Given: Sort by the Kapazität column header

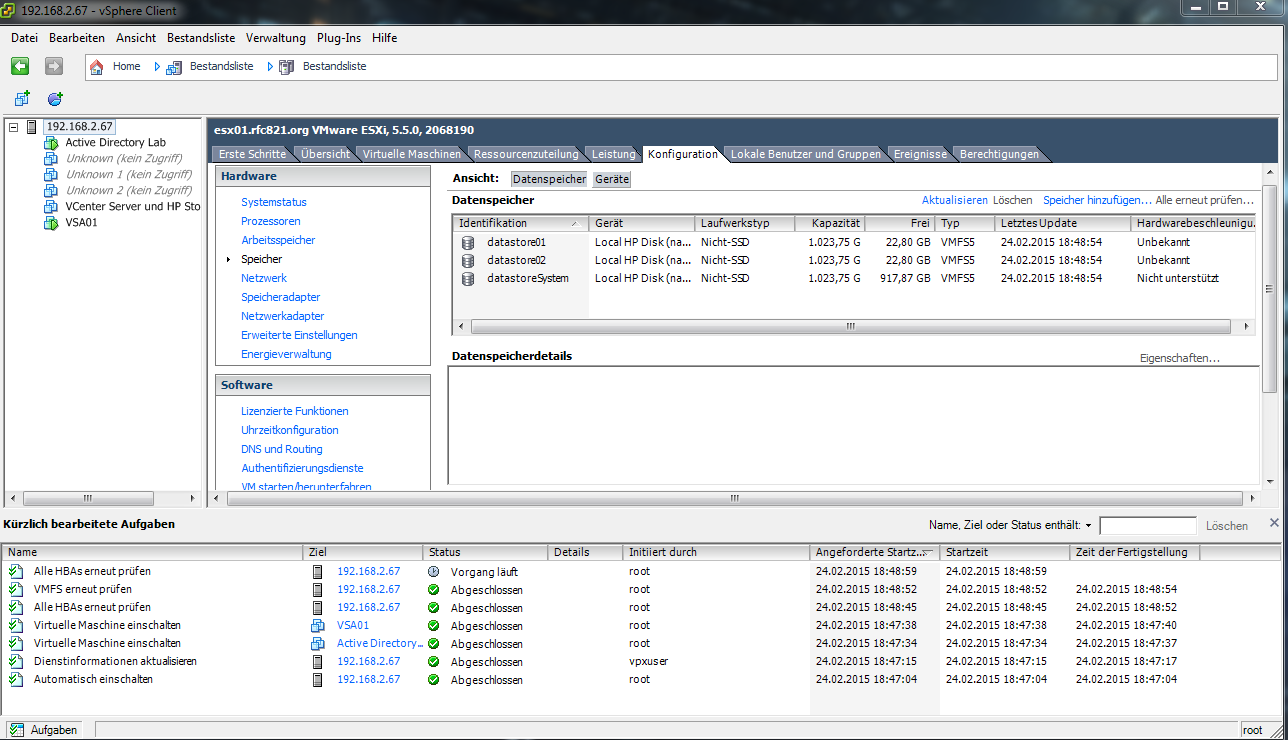Looking at the screenshot, I should click(x=835, y=223).
